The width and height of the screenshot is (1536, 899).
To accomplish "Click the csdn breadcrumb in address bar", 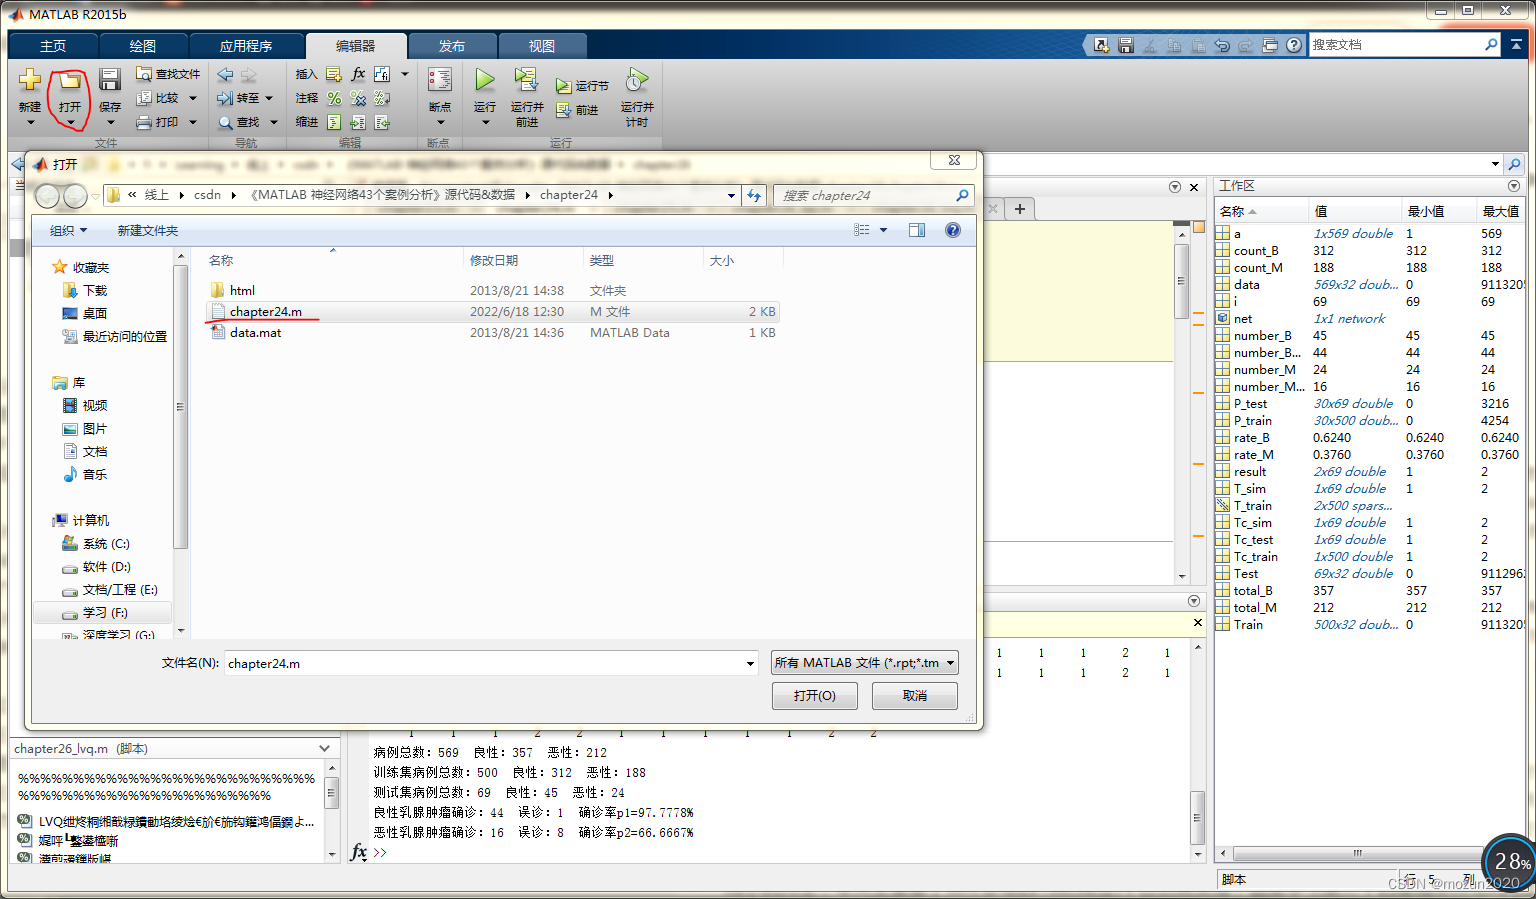I will pos(208,195).
